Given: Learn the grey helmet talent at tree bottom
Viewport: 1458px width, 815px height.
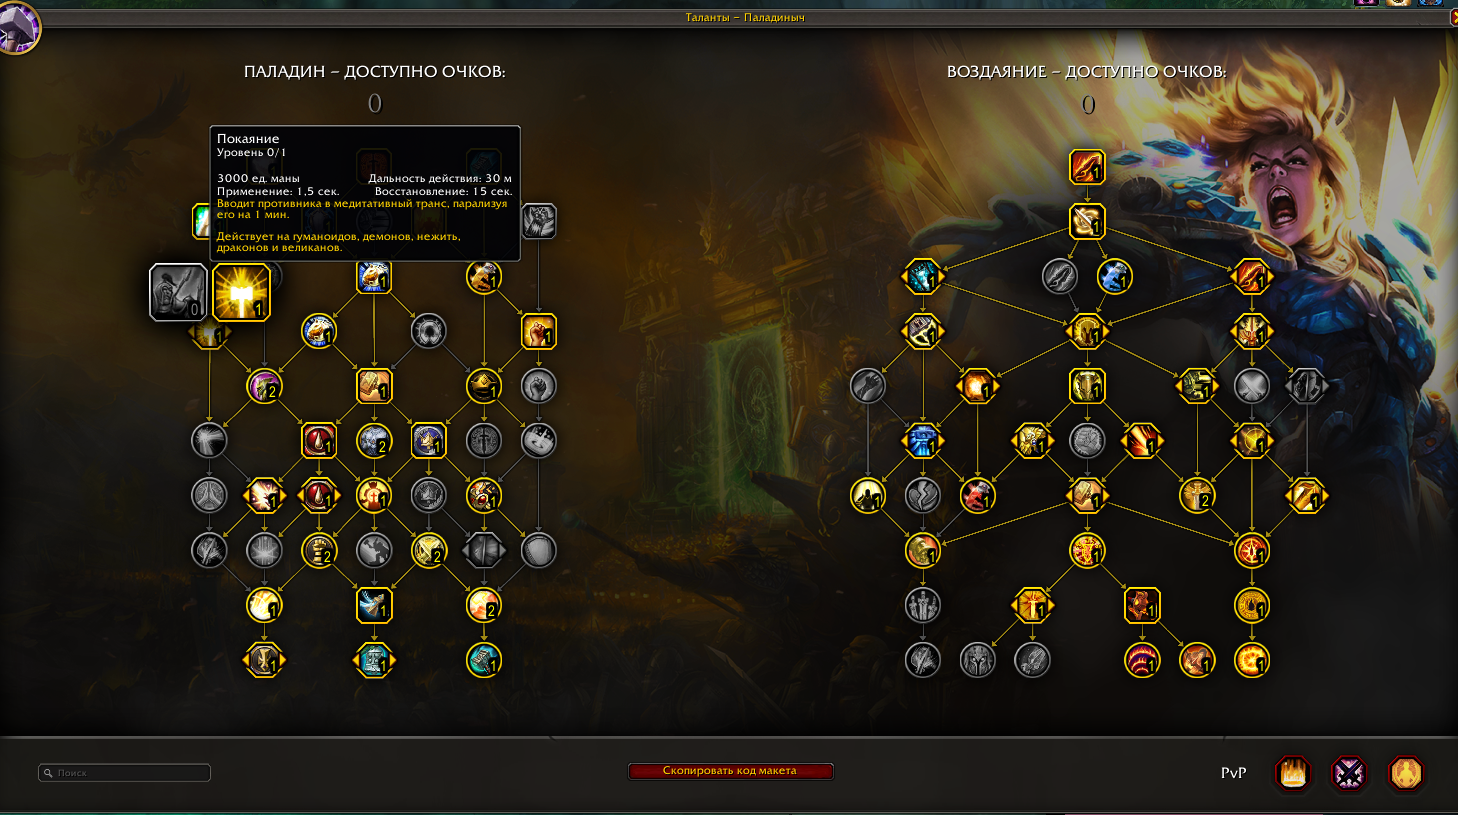Looking at the screenshot, I should 977,660.
